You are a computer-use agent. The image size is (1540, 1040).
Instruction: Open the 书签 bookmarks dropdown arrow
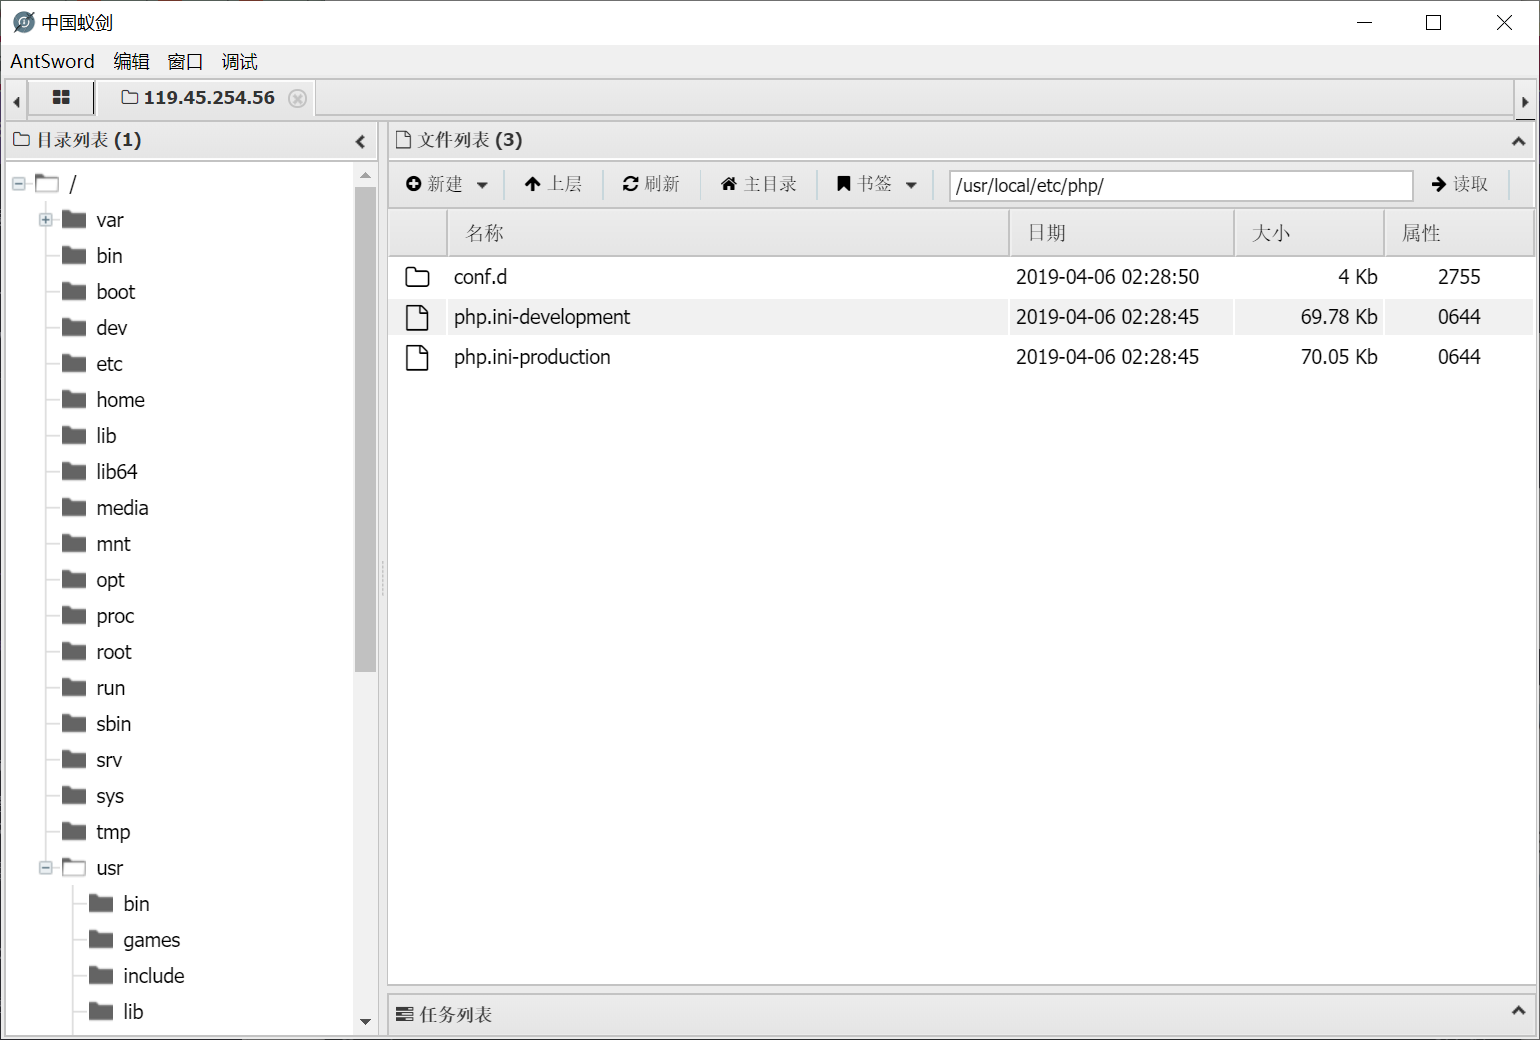(911, 183)
